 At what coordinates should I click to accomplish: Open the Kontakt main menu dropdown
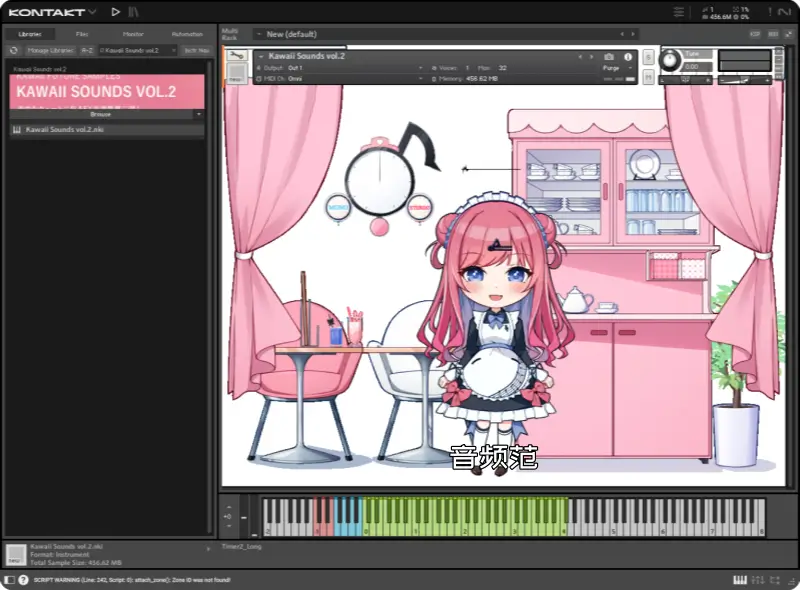tap(92, 12)
